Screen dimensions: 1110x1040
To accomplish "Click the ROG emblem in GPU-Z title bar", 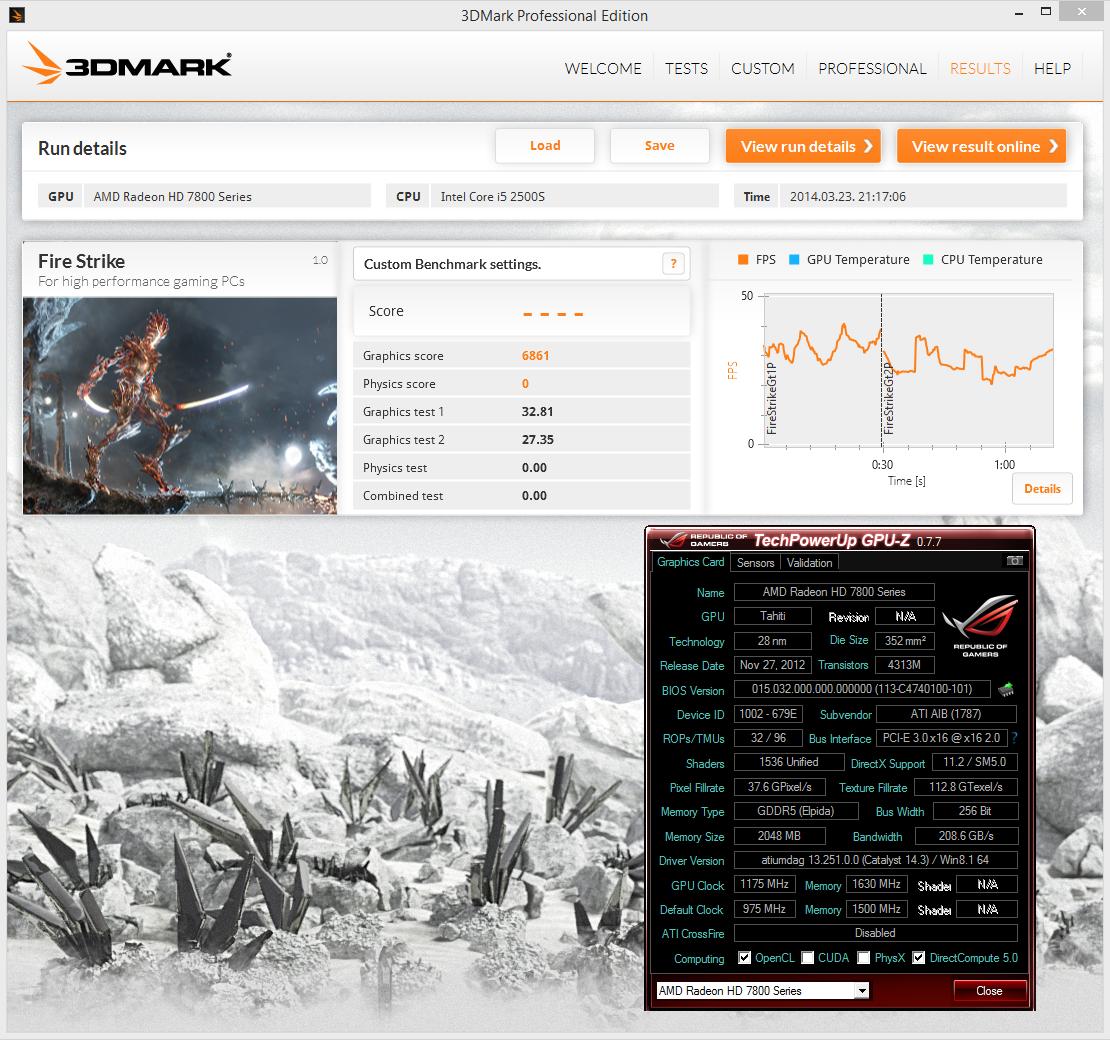I will tap(673, 540).
